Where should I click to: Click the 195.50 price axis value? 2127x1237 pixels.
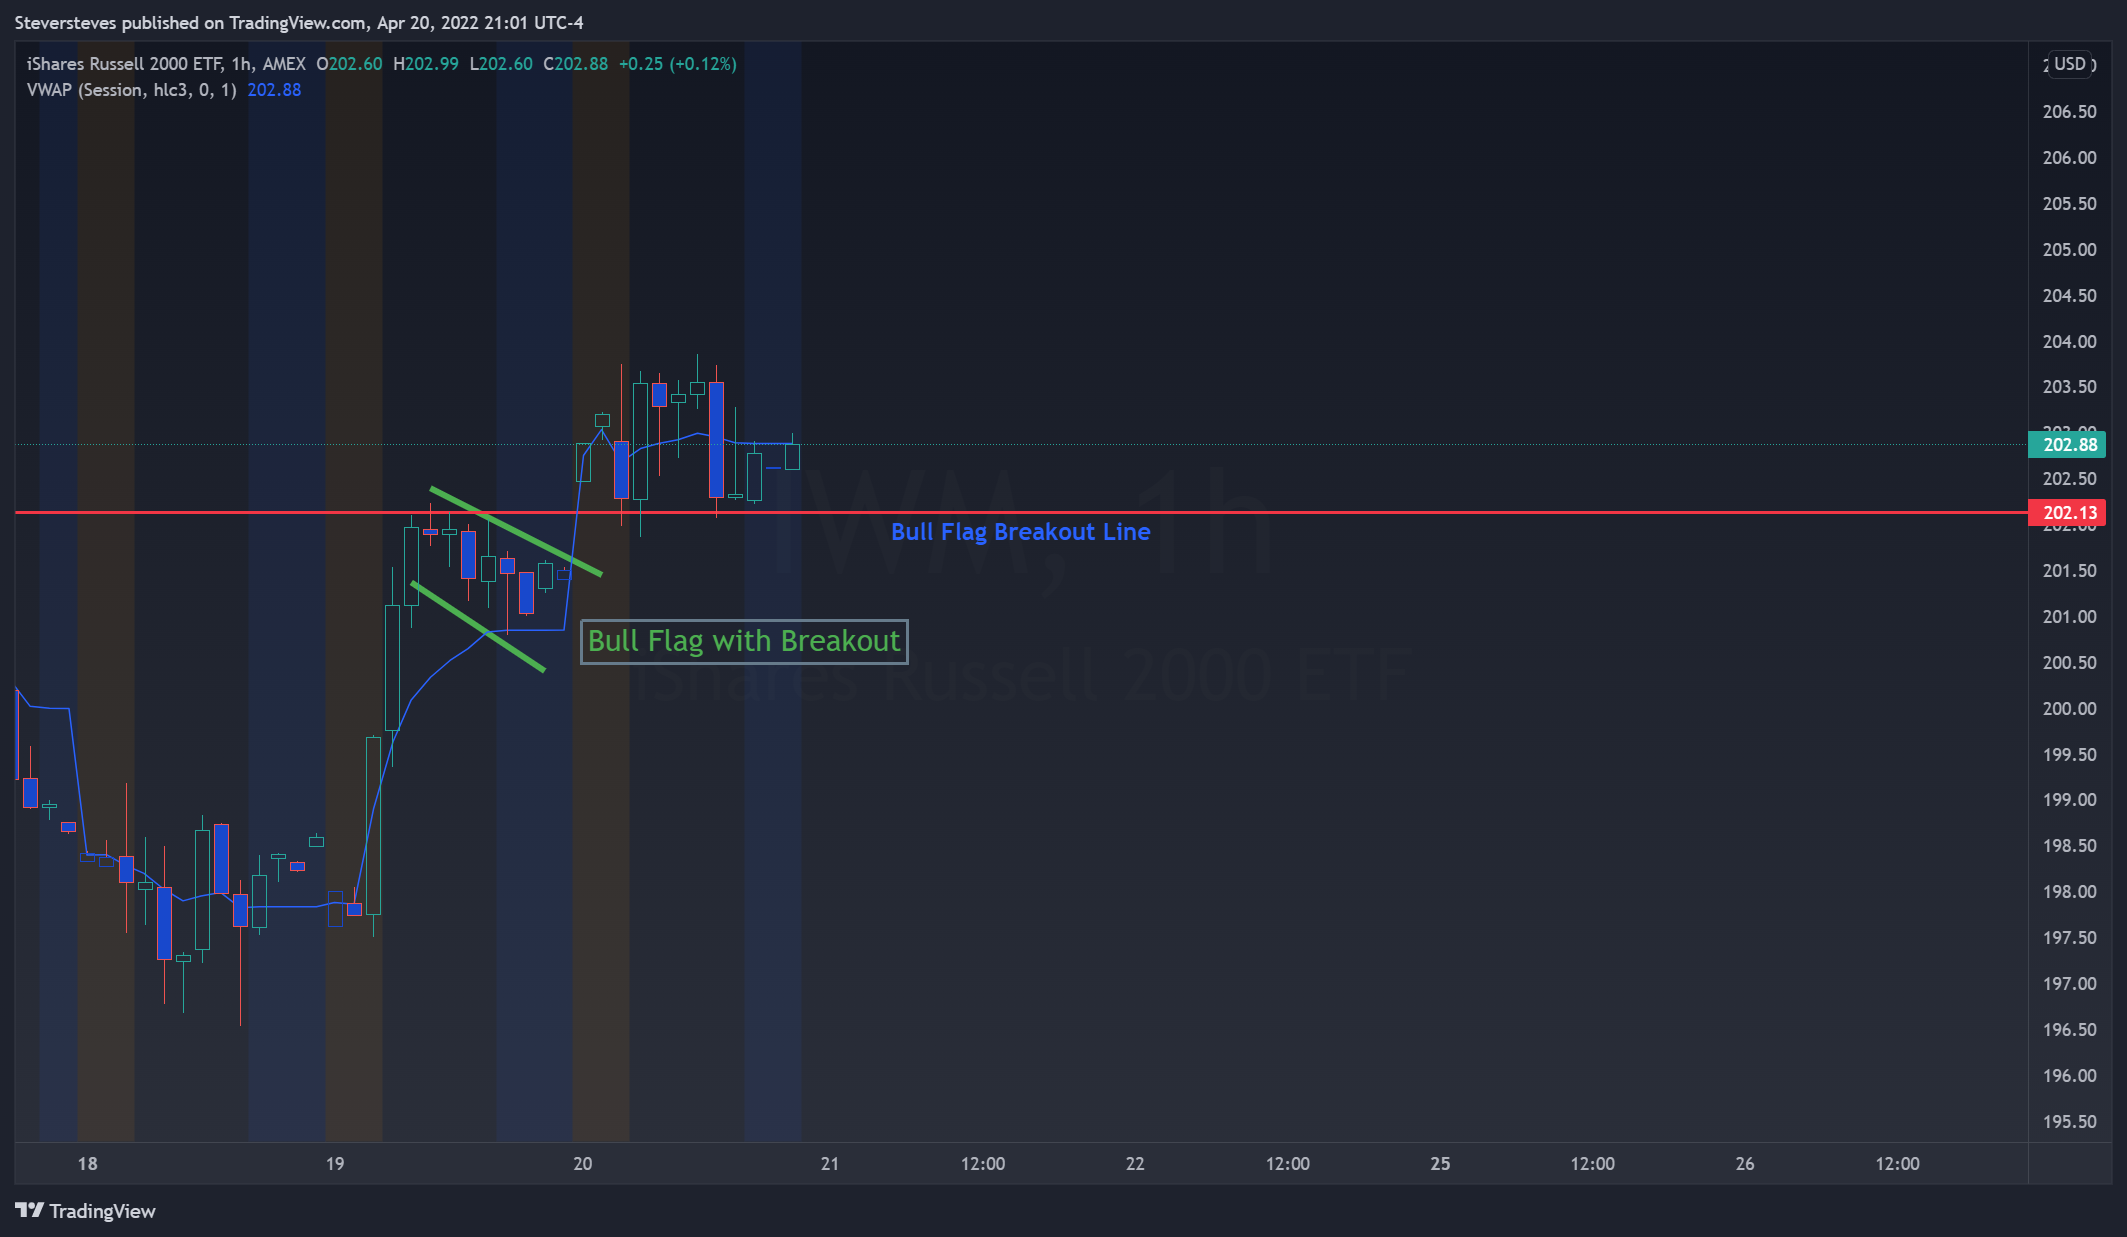tap(2069, 1122)
